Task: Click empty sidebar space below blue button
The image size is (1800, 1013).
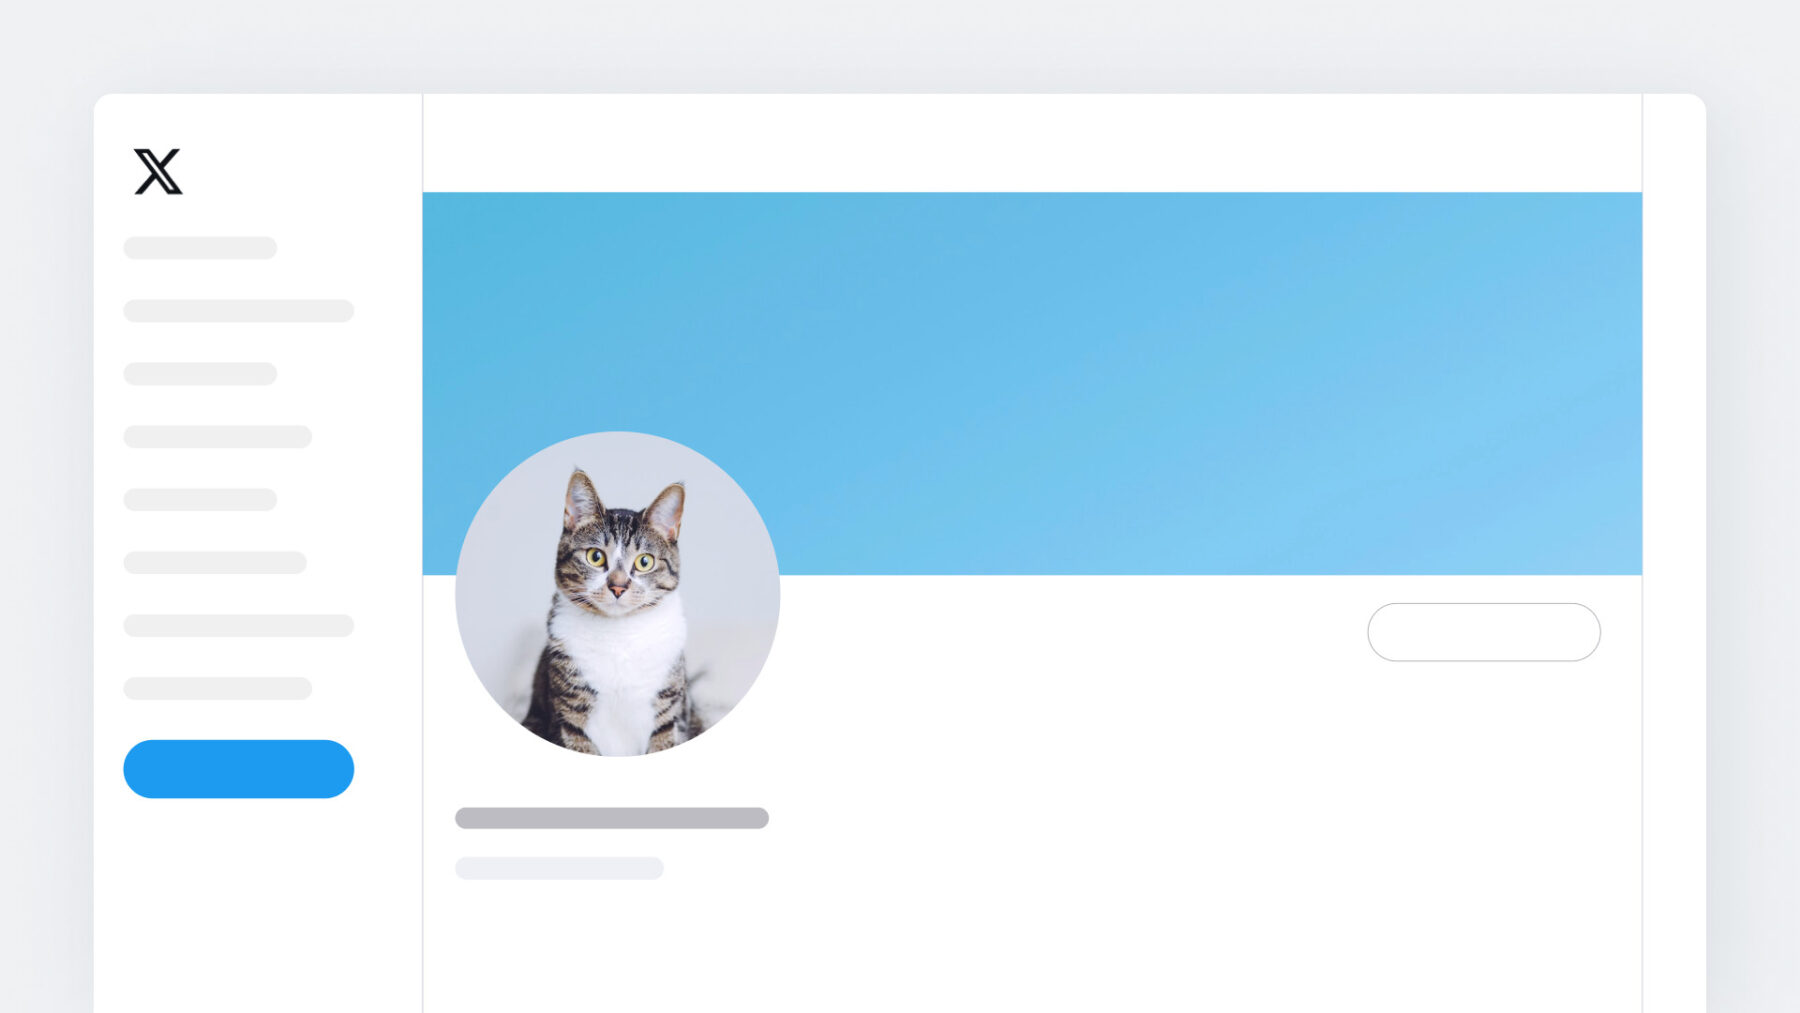Action: click(x=258, y=905)
